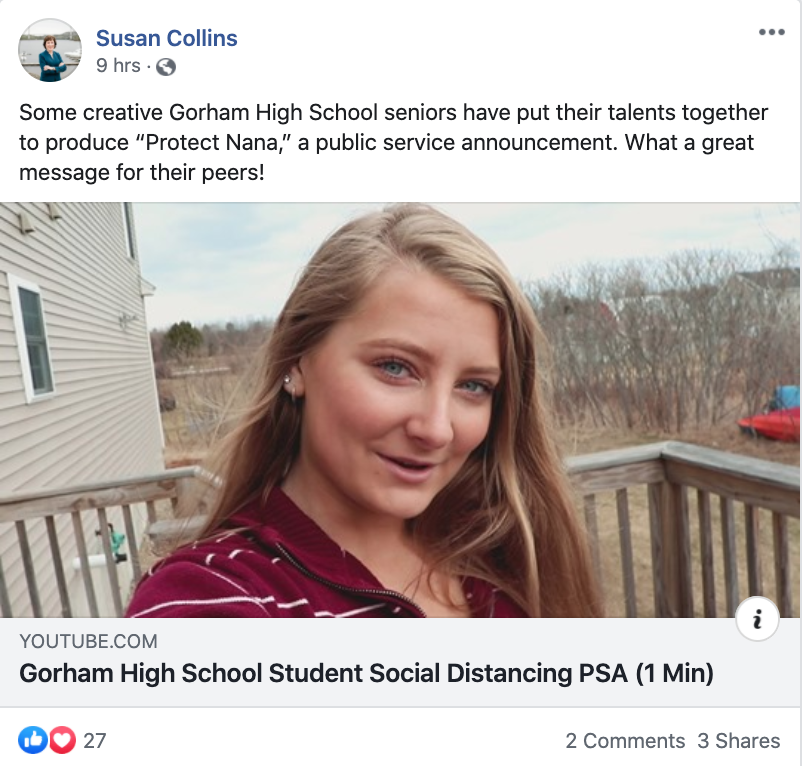Click the globe public audience icon
This screenshot has height=766, width=802.
click(166, 67)
